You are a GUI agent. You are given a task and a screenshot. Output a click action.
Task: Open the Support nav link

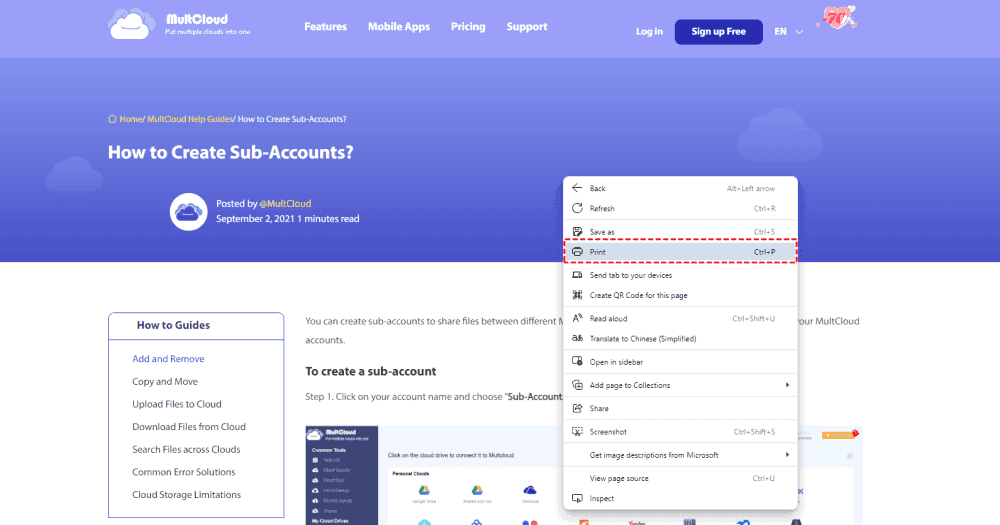click(x=527, y=27)
